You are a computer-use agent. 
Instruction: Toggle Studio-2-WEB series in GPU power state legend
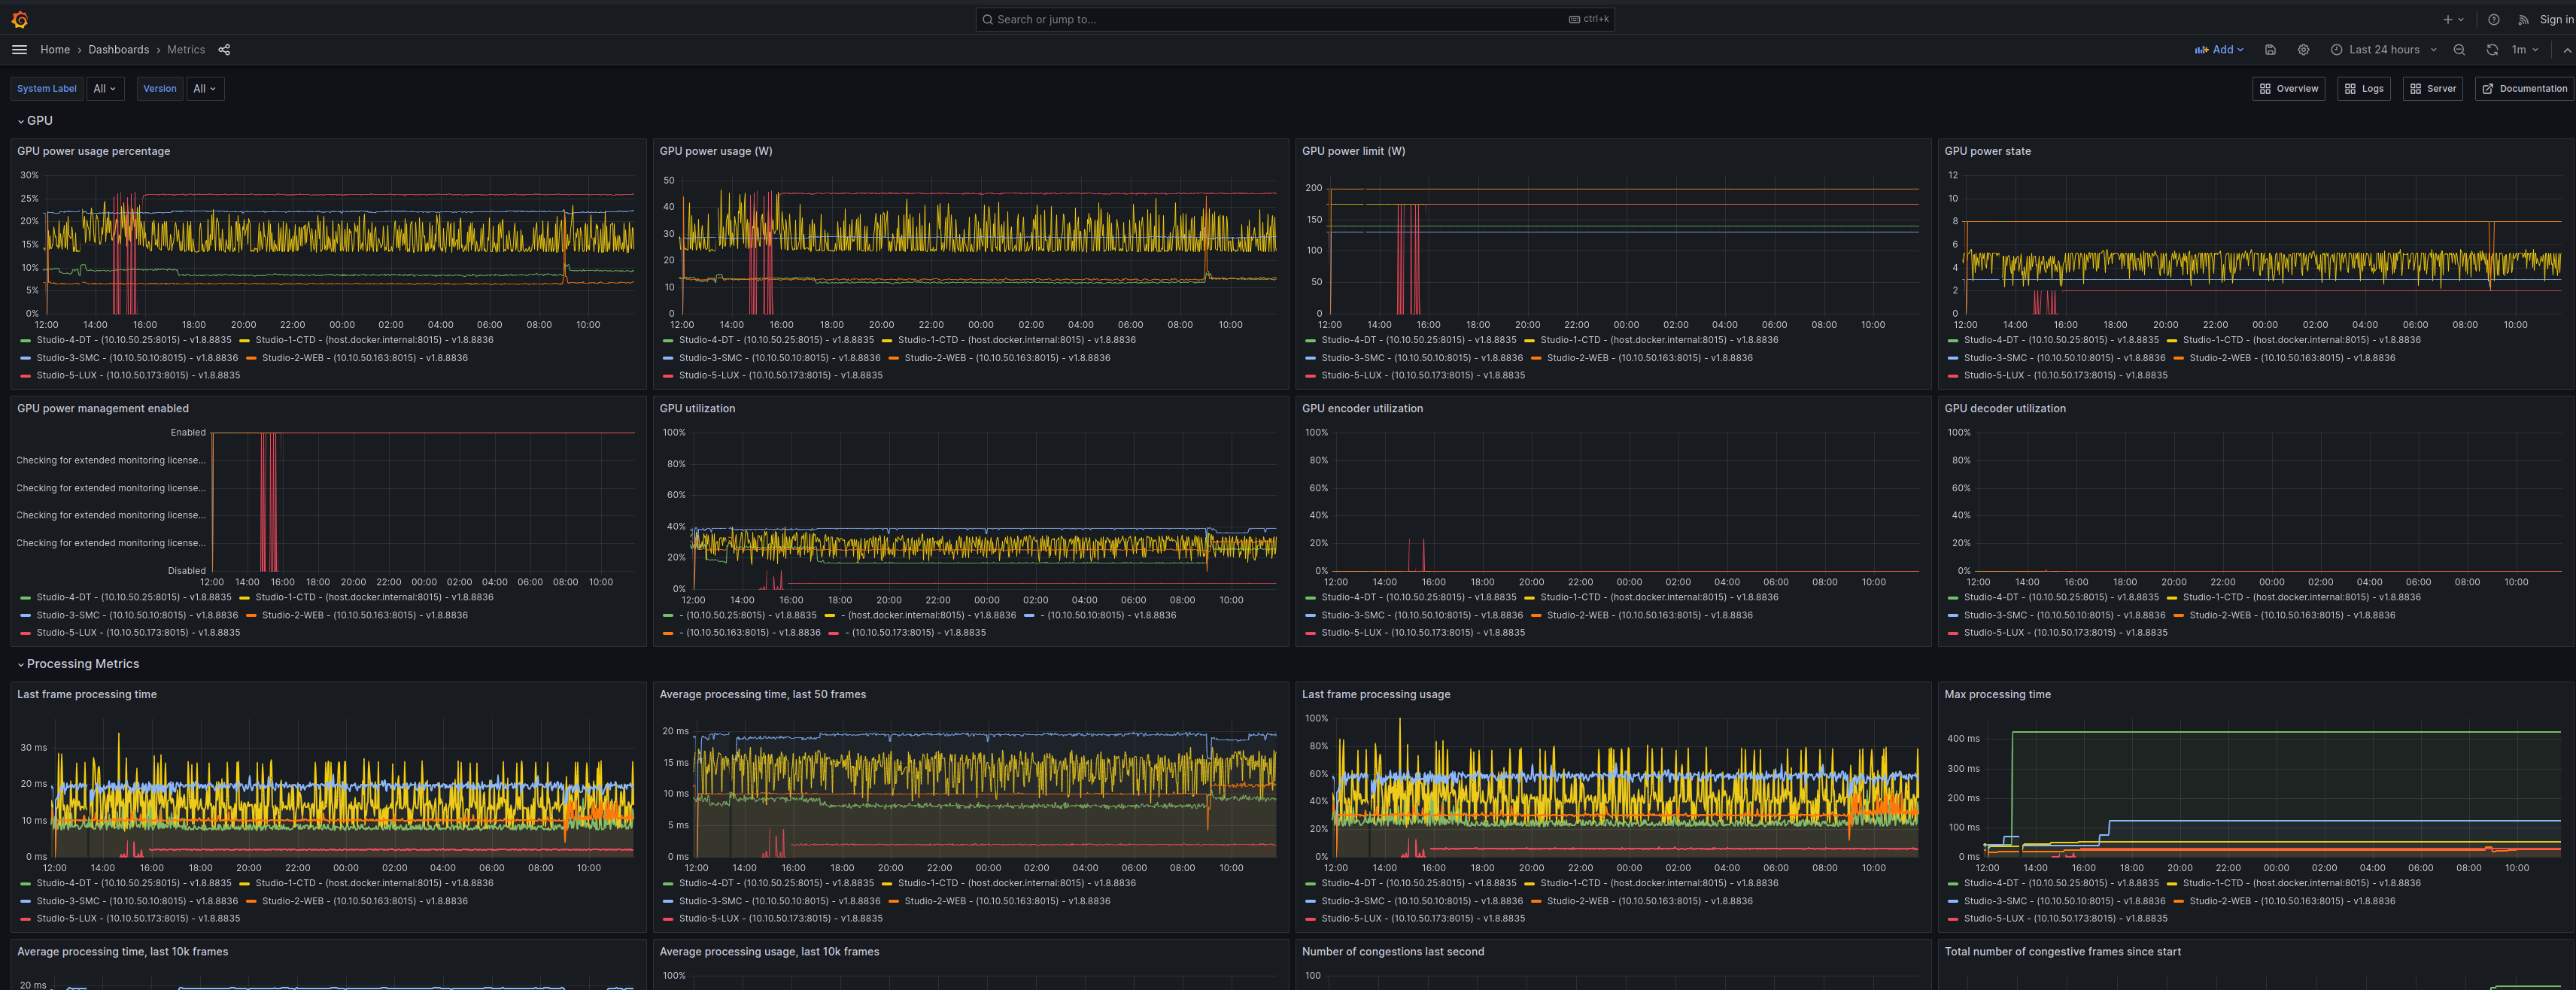coord(2292,358)
